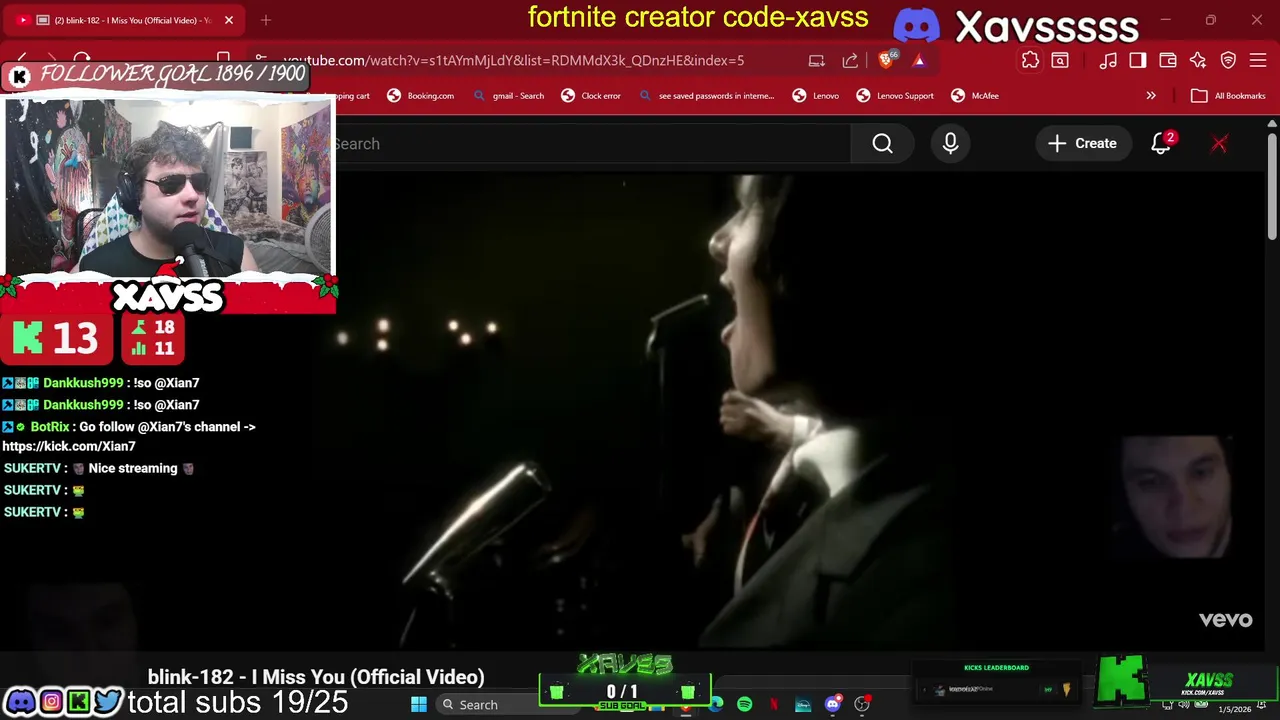1280x720 pixels.
Task: Open the Booking.com bookmark
Action: coord(421,96)
